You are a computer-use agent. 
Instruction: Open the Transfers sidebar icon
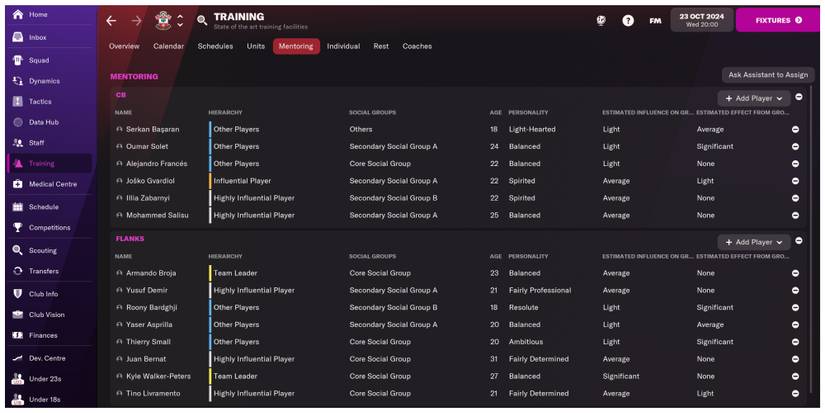point(18,271)
